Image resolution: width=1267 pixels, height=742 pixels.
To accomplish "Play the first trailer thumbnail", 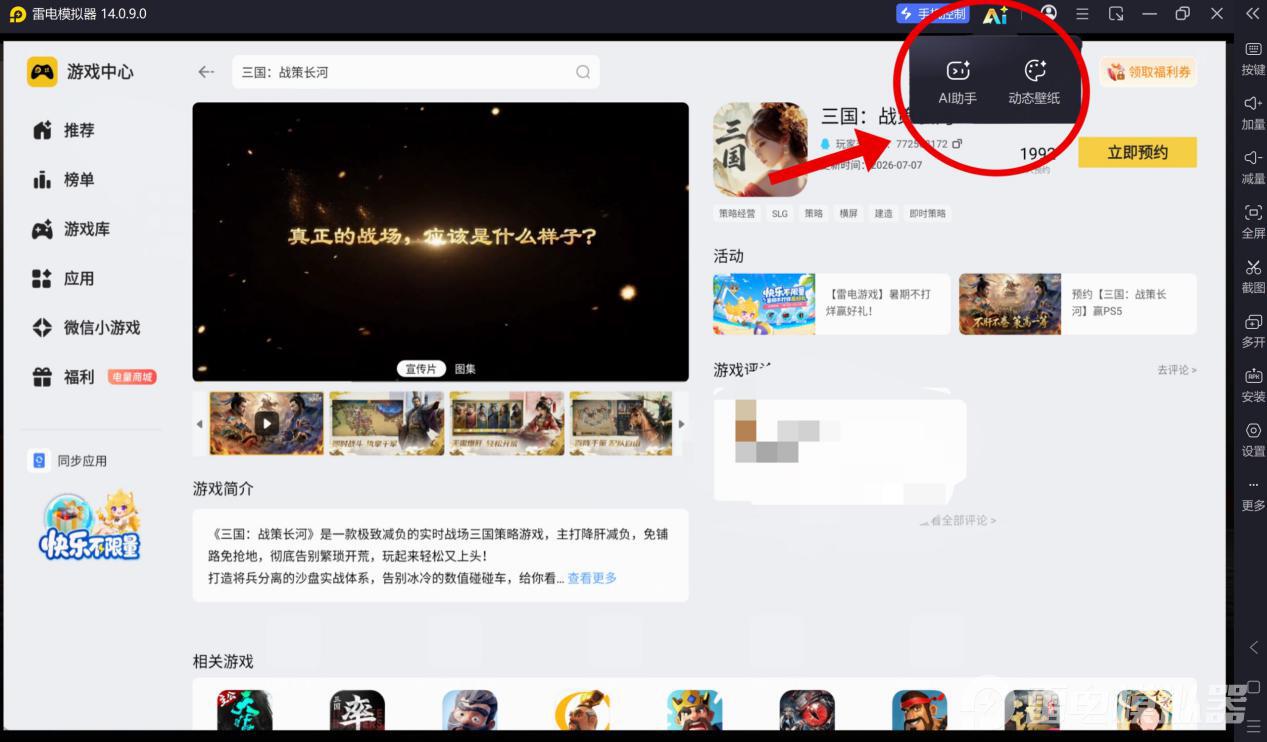I will tap(266, 423).
